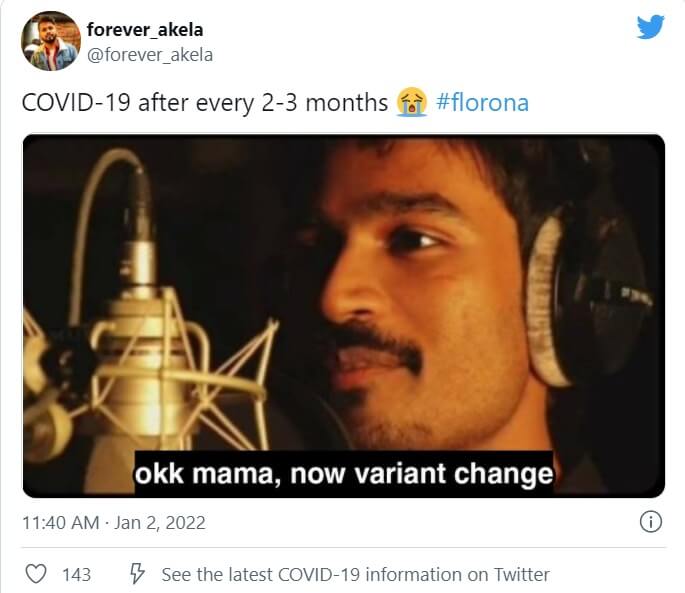Like the tweet with the heart icon

click(x=36, y=574)
